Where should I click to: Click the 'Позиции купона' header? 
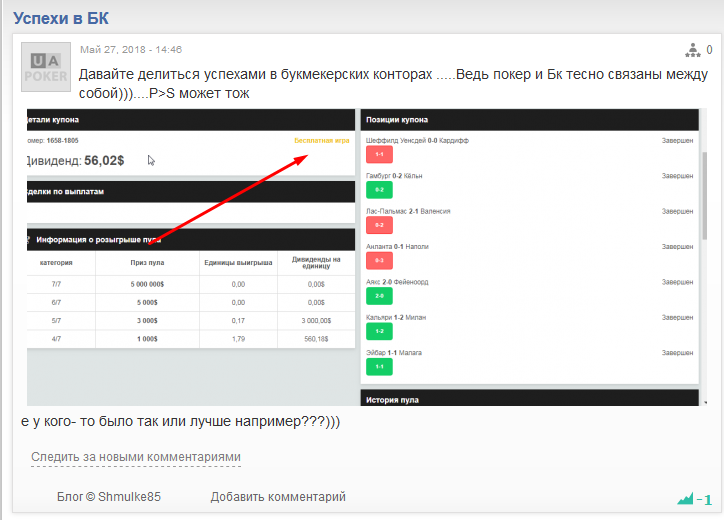pyautogui.click(x=530, y=120)
